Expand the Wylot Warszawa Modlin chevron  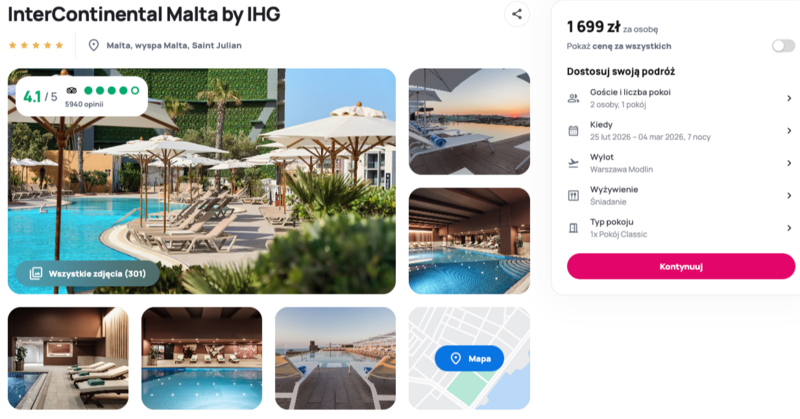[789, 163]
